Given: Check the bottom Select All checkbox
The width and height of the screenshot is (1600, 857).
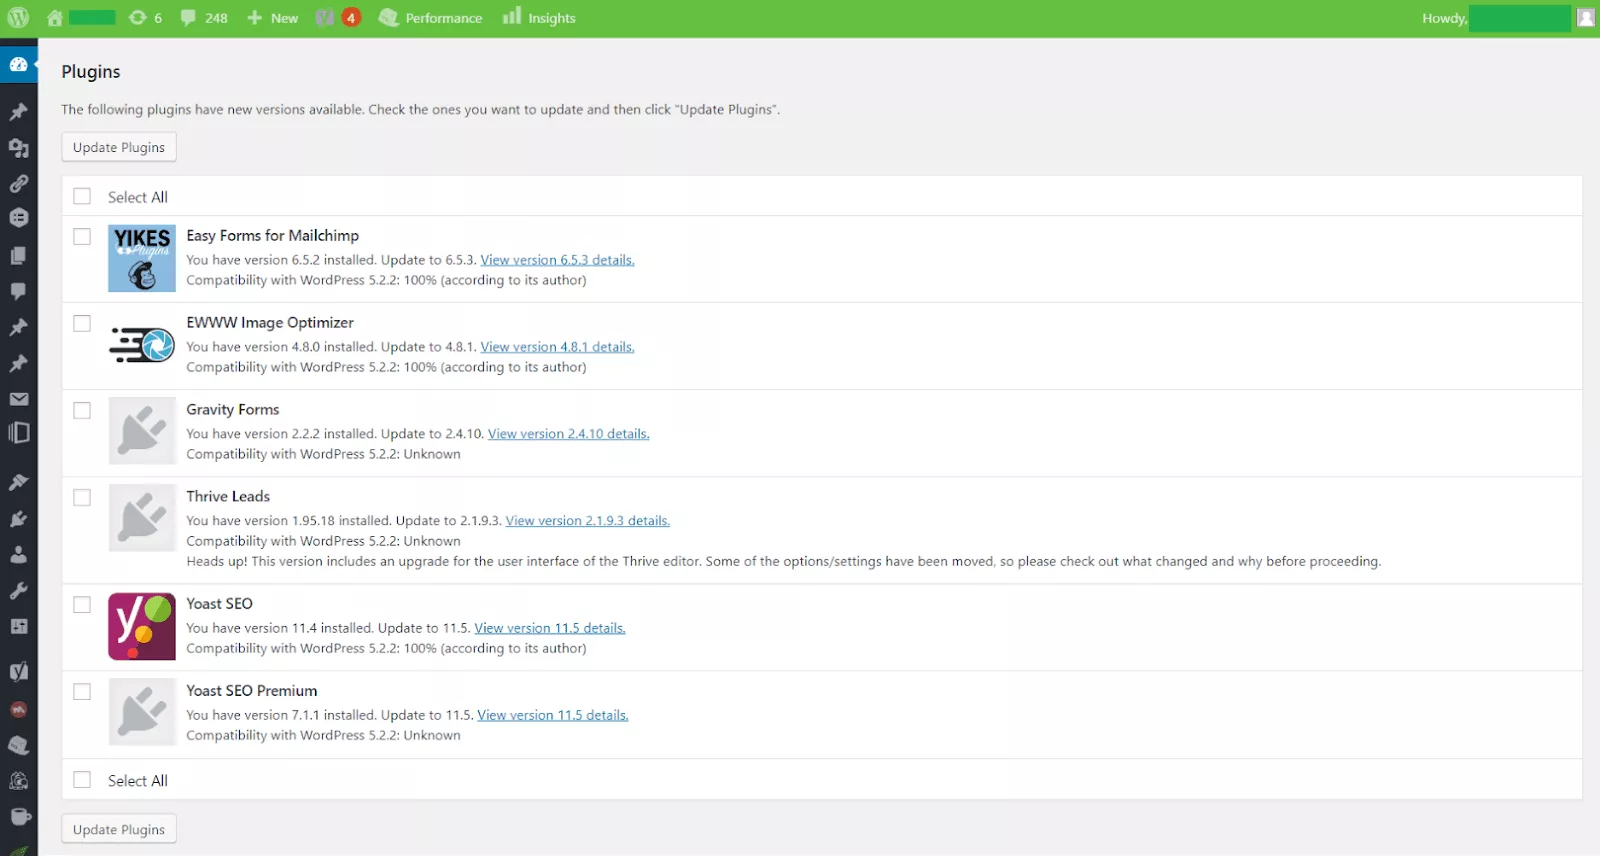Looking at the screenshot, I should (x=82, y=780).
